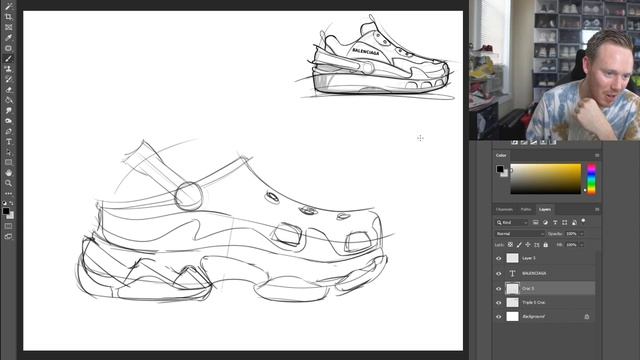Switch to the Channels tab

point(504,209)
